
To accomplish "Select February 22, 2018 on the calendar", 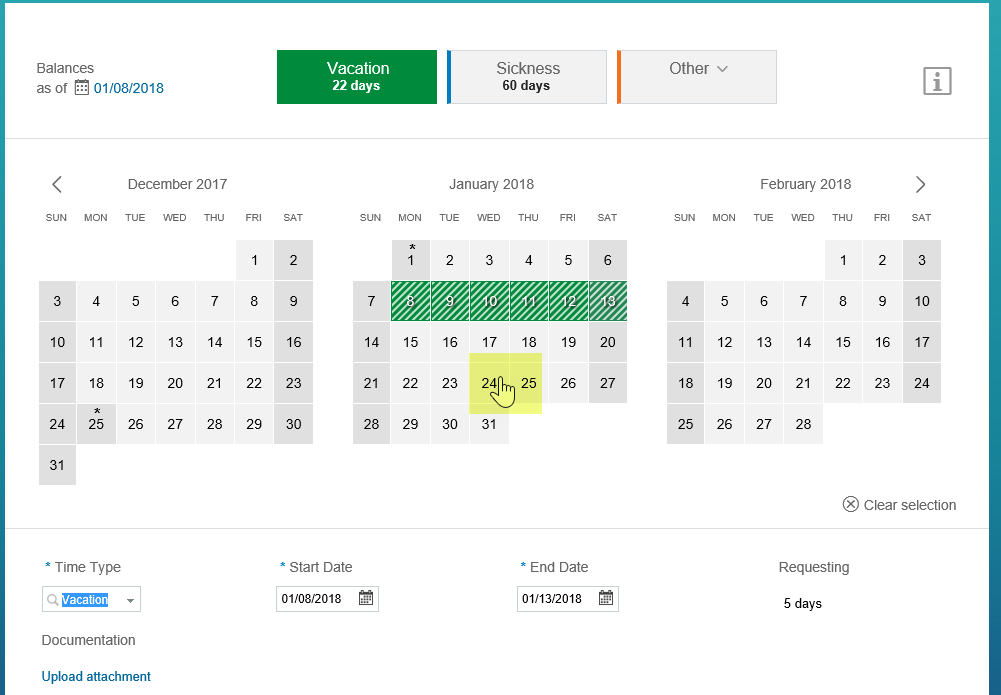I will pyautogui.click(x=843, y=383).
